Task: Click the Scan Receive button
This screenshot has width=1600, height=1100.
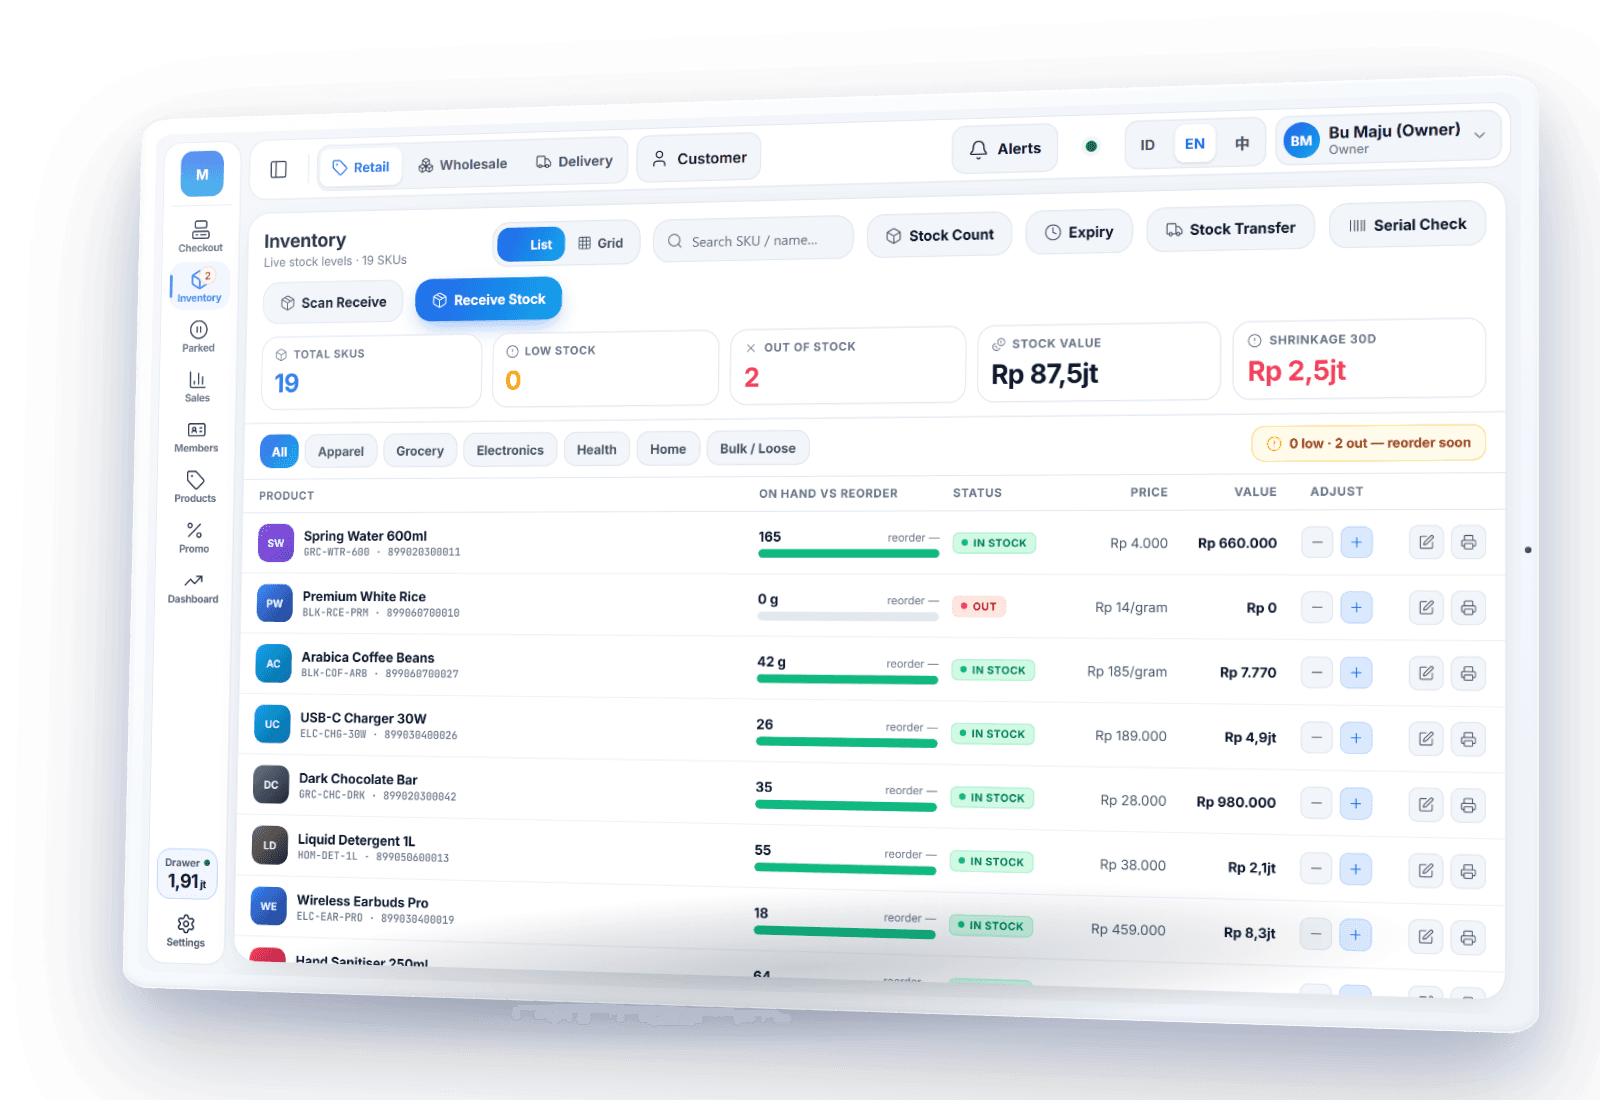Action: (333, 302)
